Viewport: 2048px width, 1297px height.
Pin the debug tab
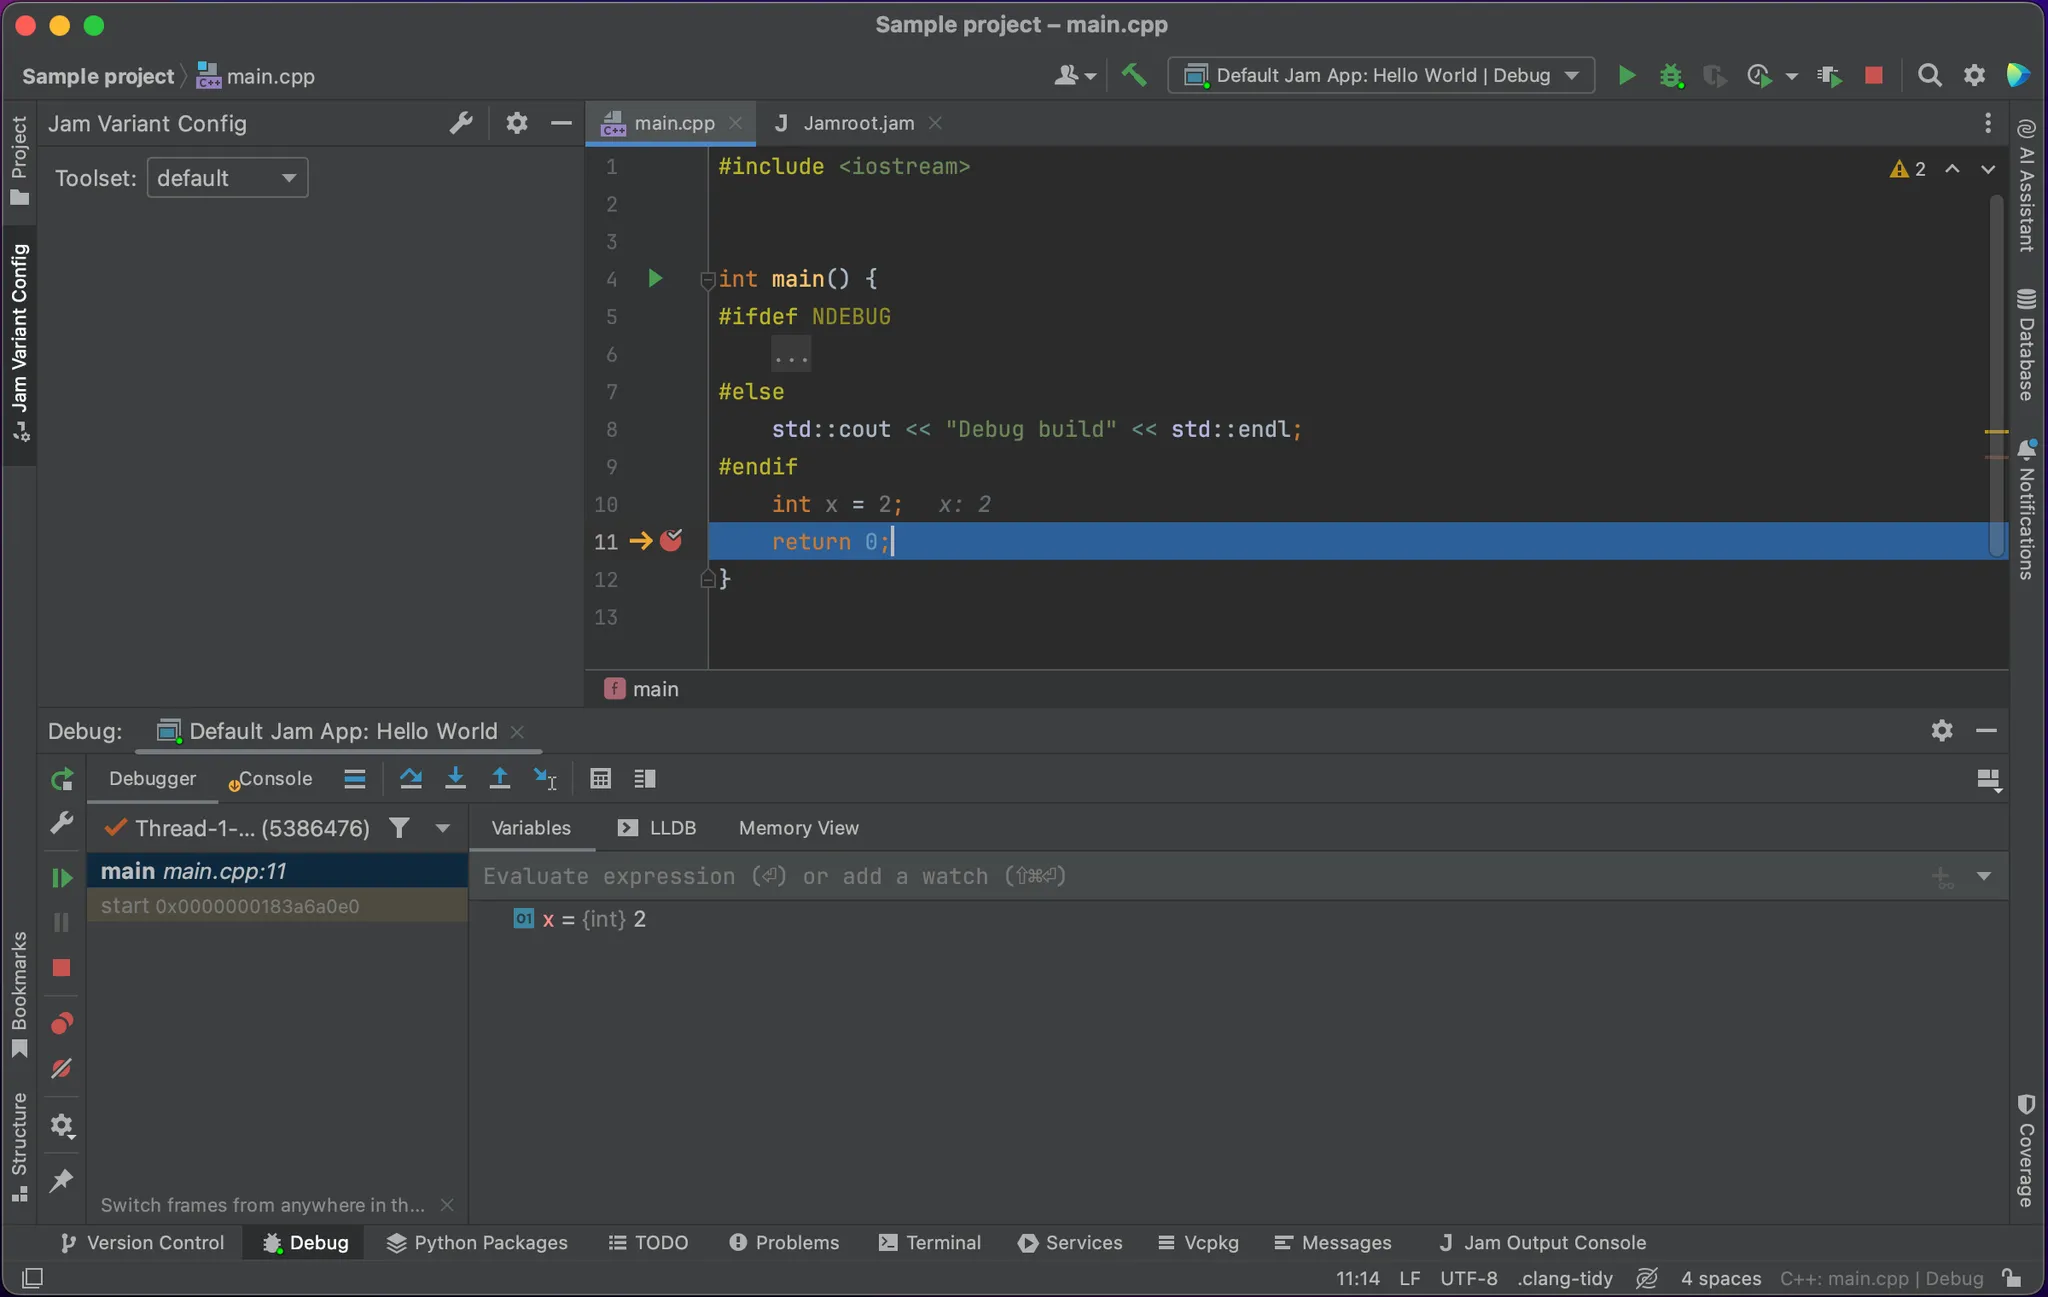[62, 1180]
